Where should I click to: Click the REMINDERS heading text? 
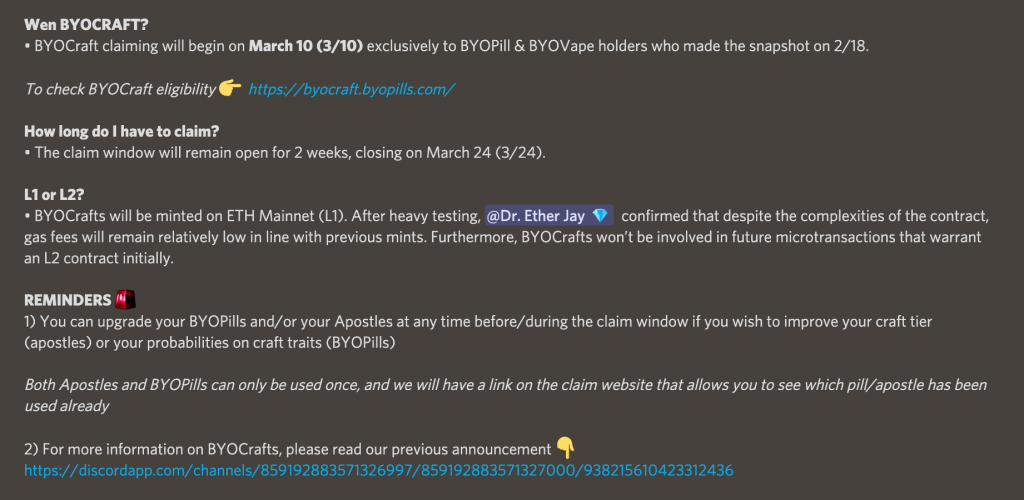pos(68,300)
